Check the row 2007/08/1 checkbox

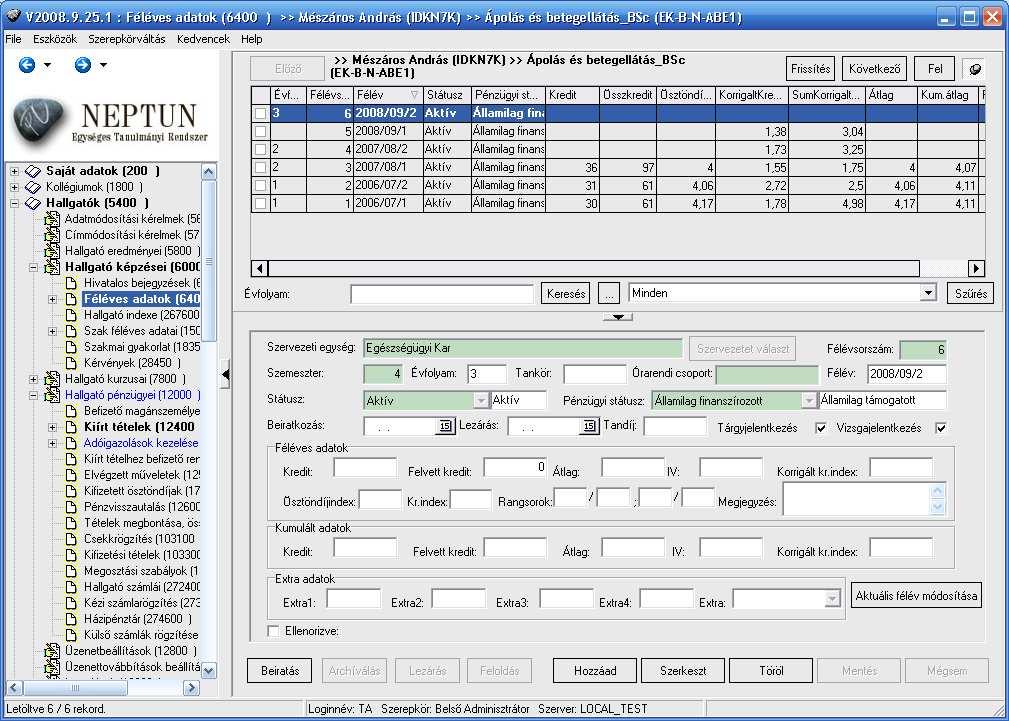[260, 167]
